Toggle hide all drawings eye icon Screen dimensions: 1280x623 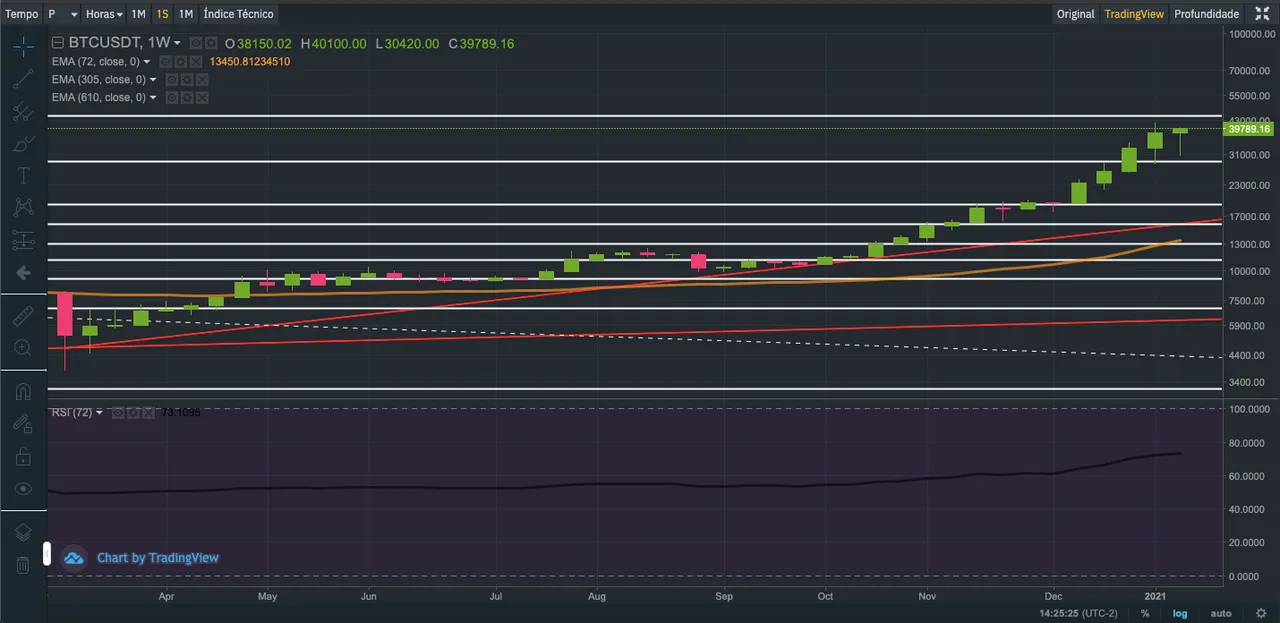pos(23,488)
